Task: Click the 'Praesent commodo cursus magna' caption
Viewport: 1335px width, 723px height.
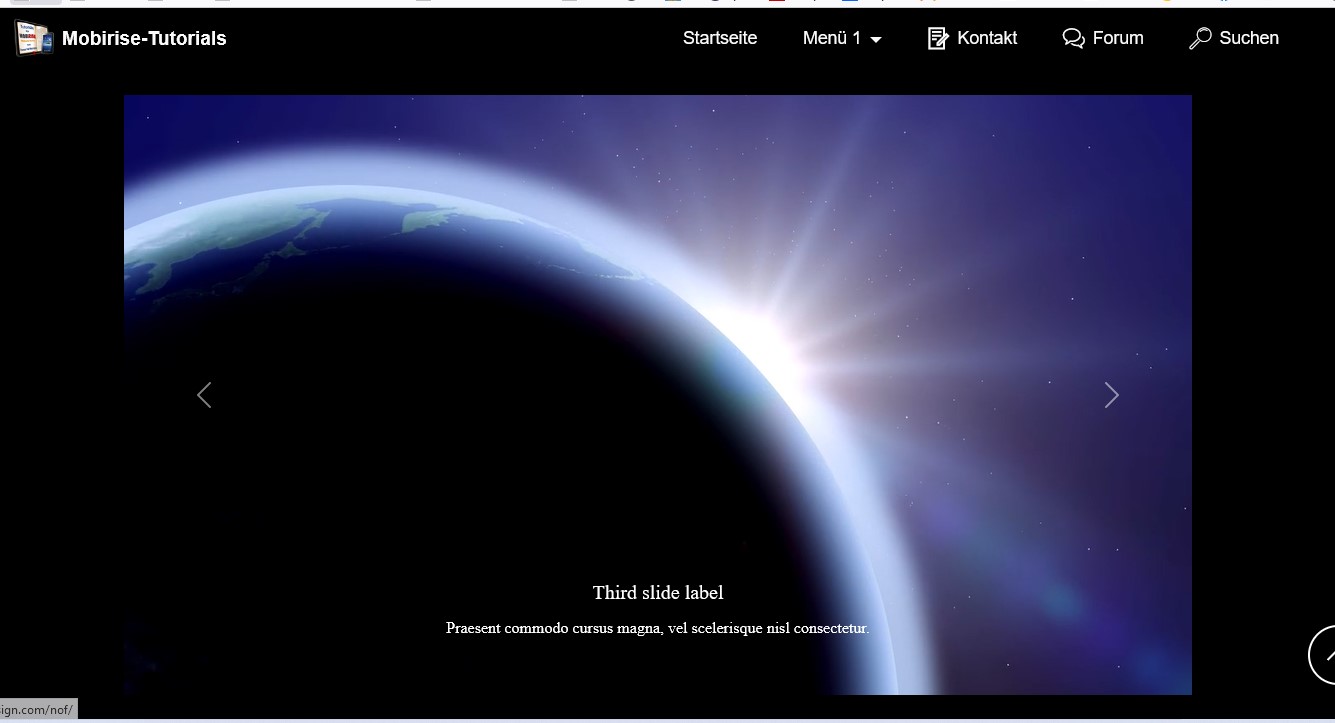Action: (x=657, y=628)
